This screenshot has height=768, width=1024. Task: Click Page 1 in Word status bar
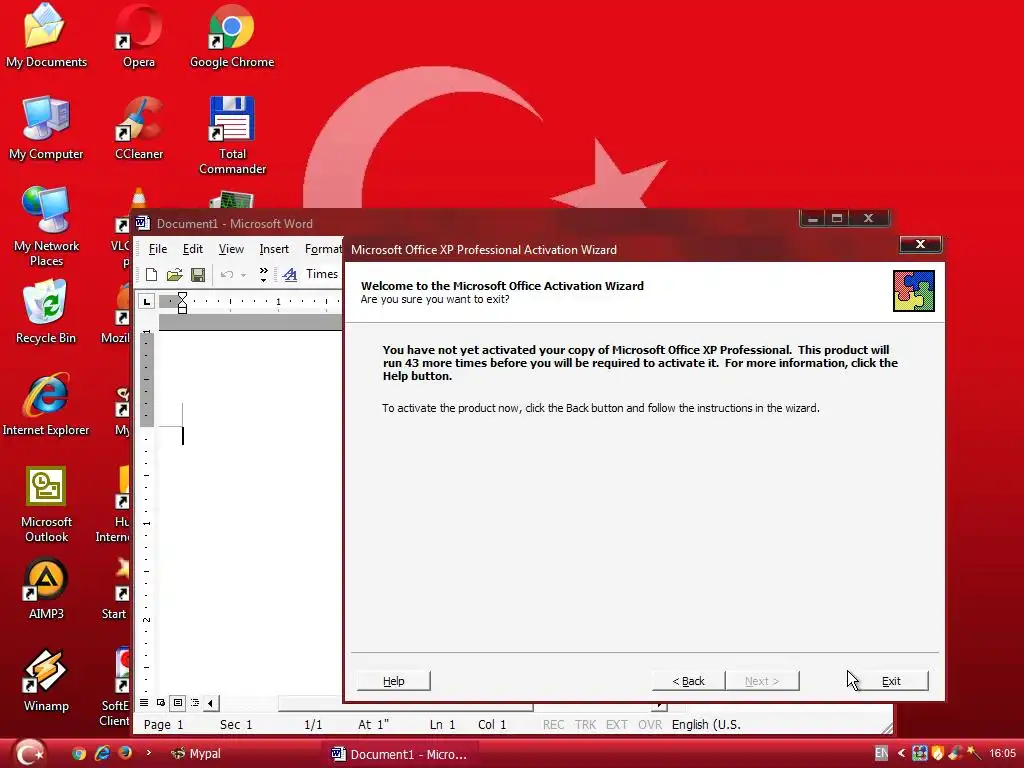[163, 725]
